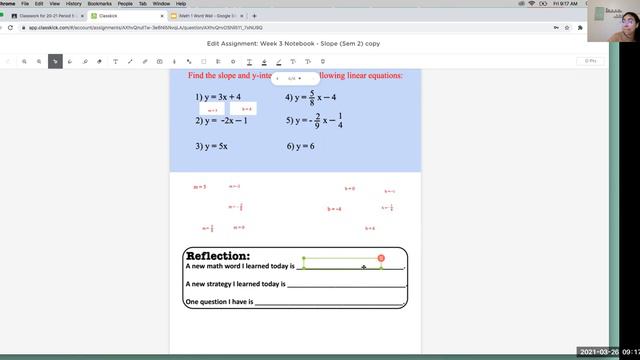Open the View menu in menu bar
This screenshot has height=360, width=640.
click(54, 4)
